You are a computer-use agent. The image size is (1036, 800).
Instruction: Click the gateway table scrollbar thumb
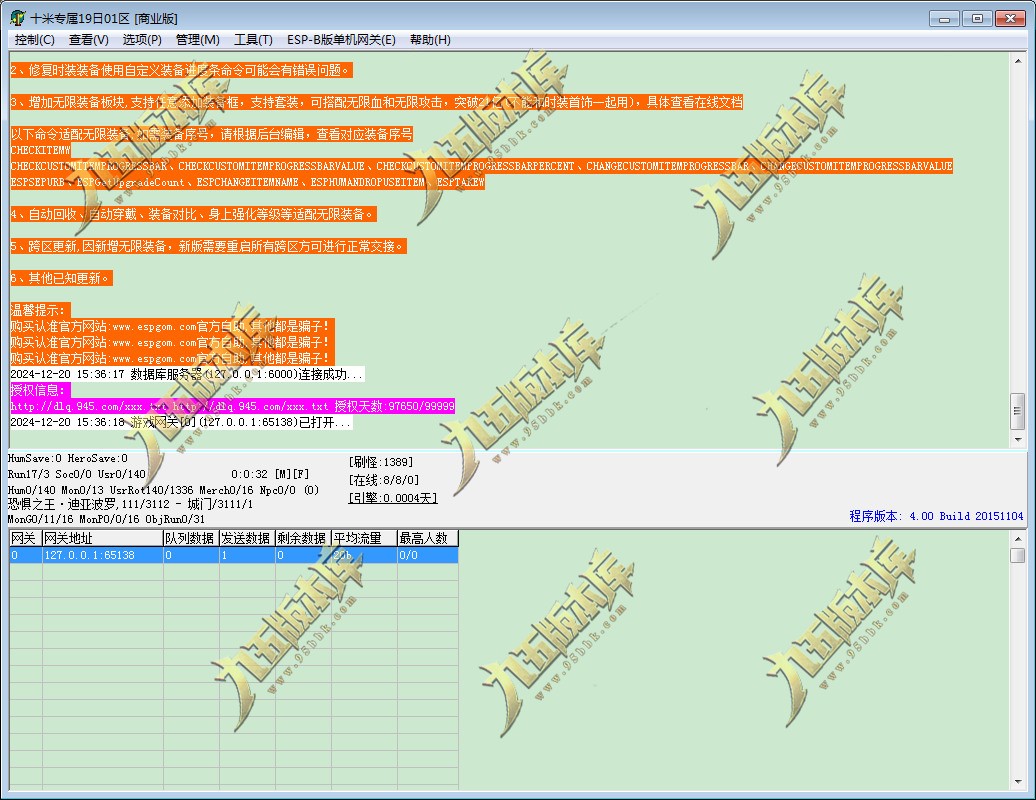[x=1018, y=556]
